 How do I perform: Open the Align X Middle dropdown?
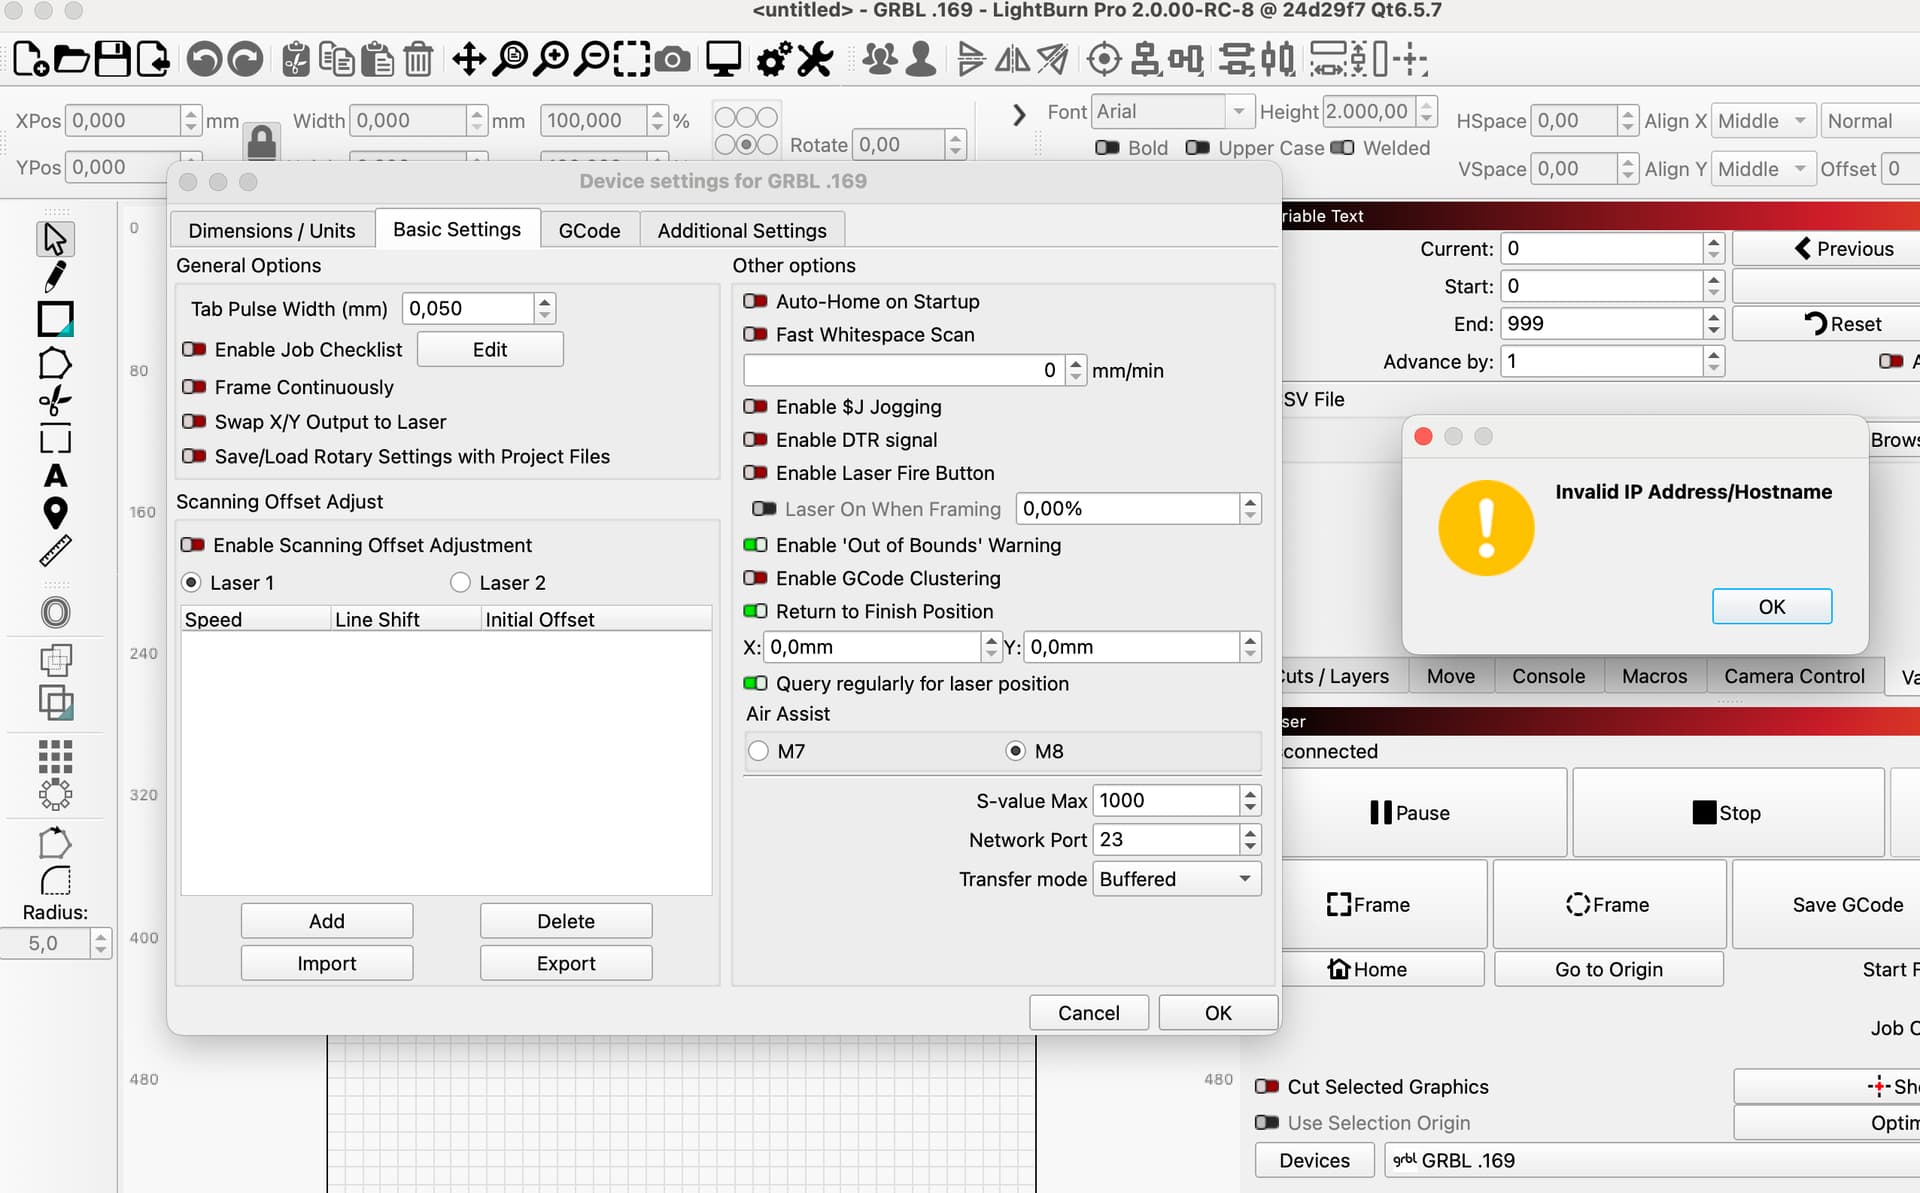[1762, 121]
